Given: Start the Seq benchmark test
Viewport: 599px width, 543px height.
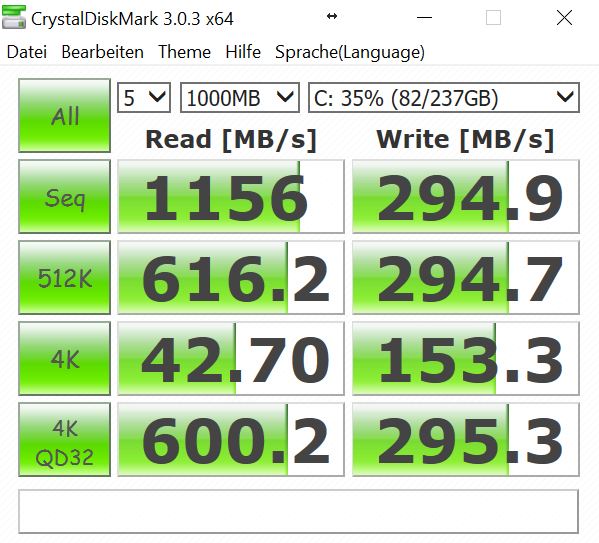Looking at the screenshot, I should click(x=65, y=197).
